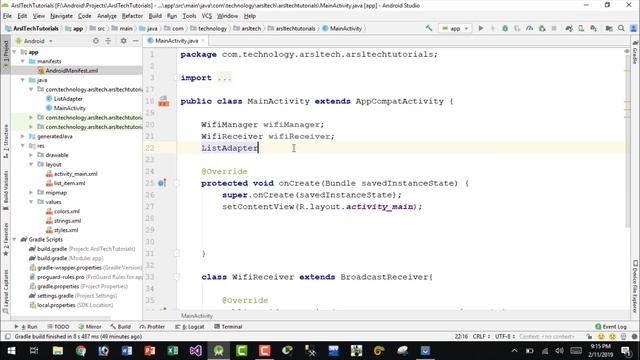Open the AVD Manager device icon
Screen dimensions: 640x360
(581, 28)
